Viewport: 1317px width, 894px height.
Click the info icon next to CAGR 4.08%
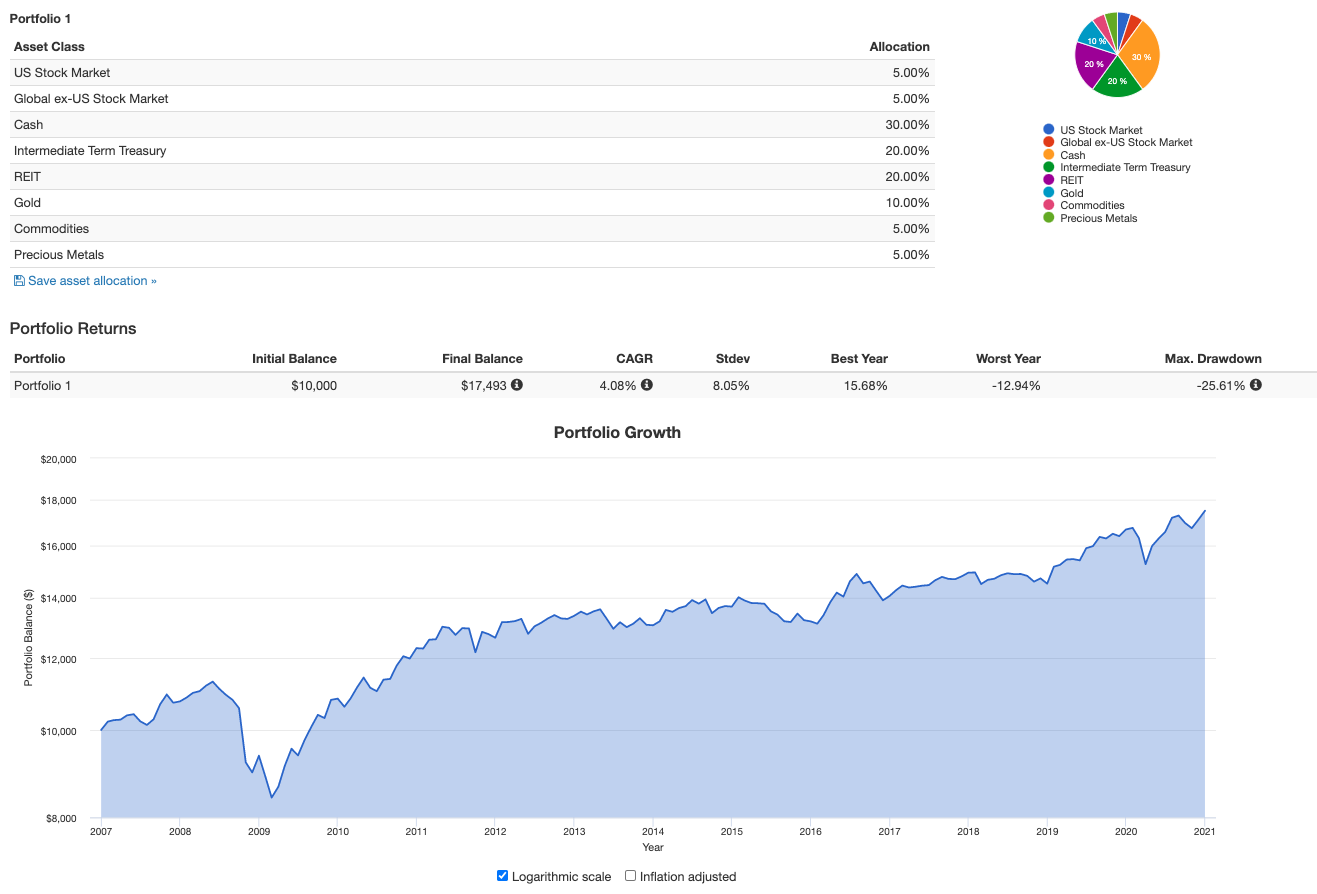click(647, 385)
